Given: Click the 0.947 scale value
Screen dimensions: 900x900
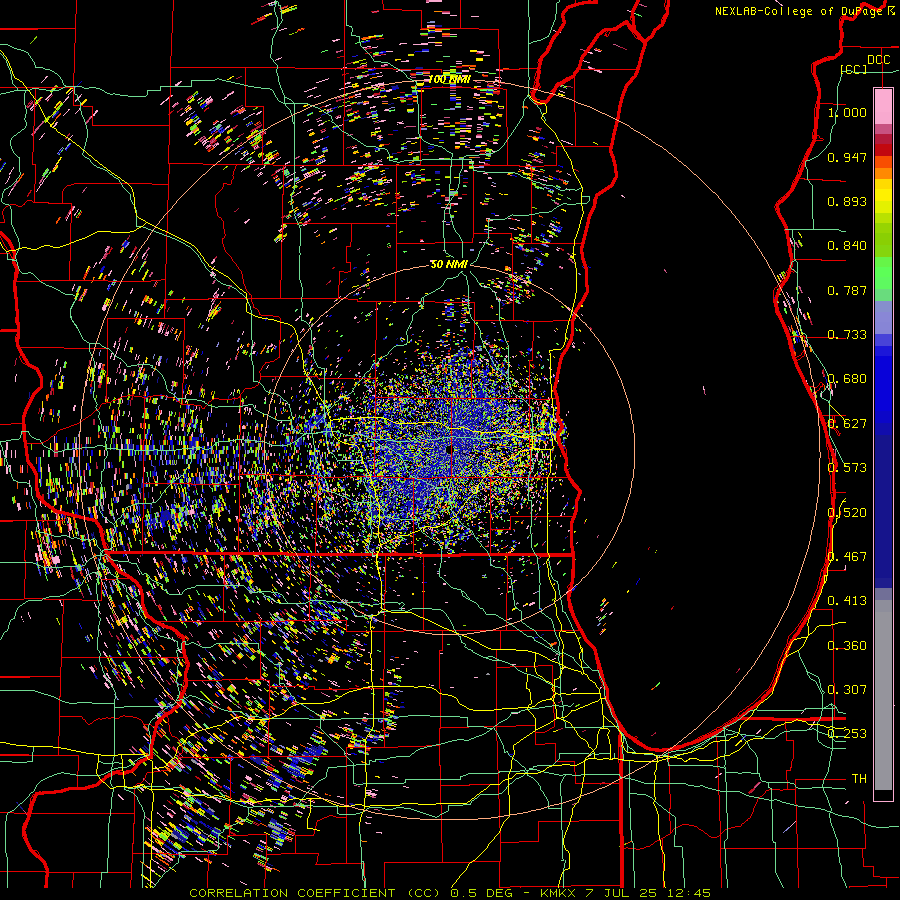Looking at the screenshot, I should point(847,157).
